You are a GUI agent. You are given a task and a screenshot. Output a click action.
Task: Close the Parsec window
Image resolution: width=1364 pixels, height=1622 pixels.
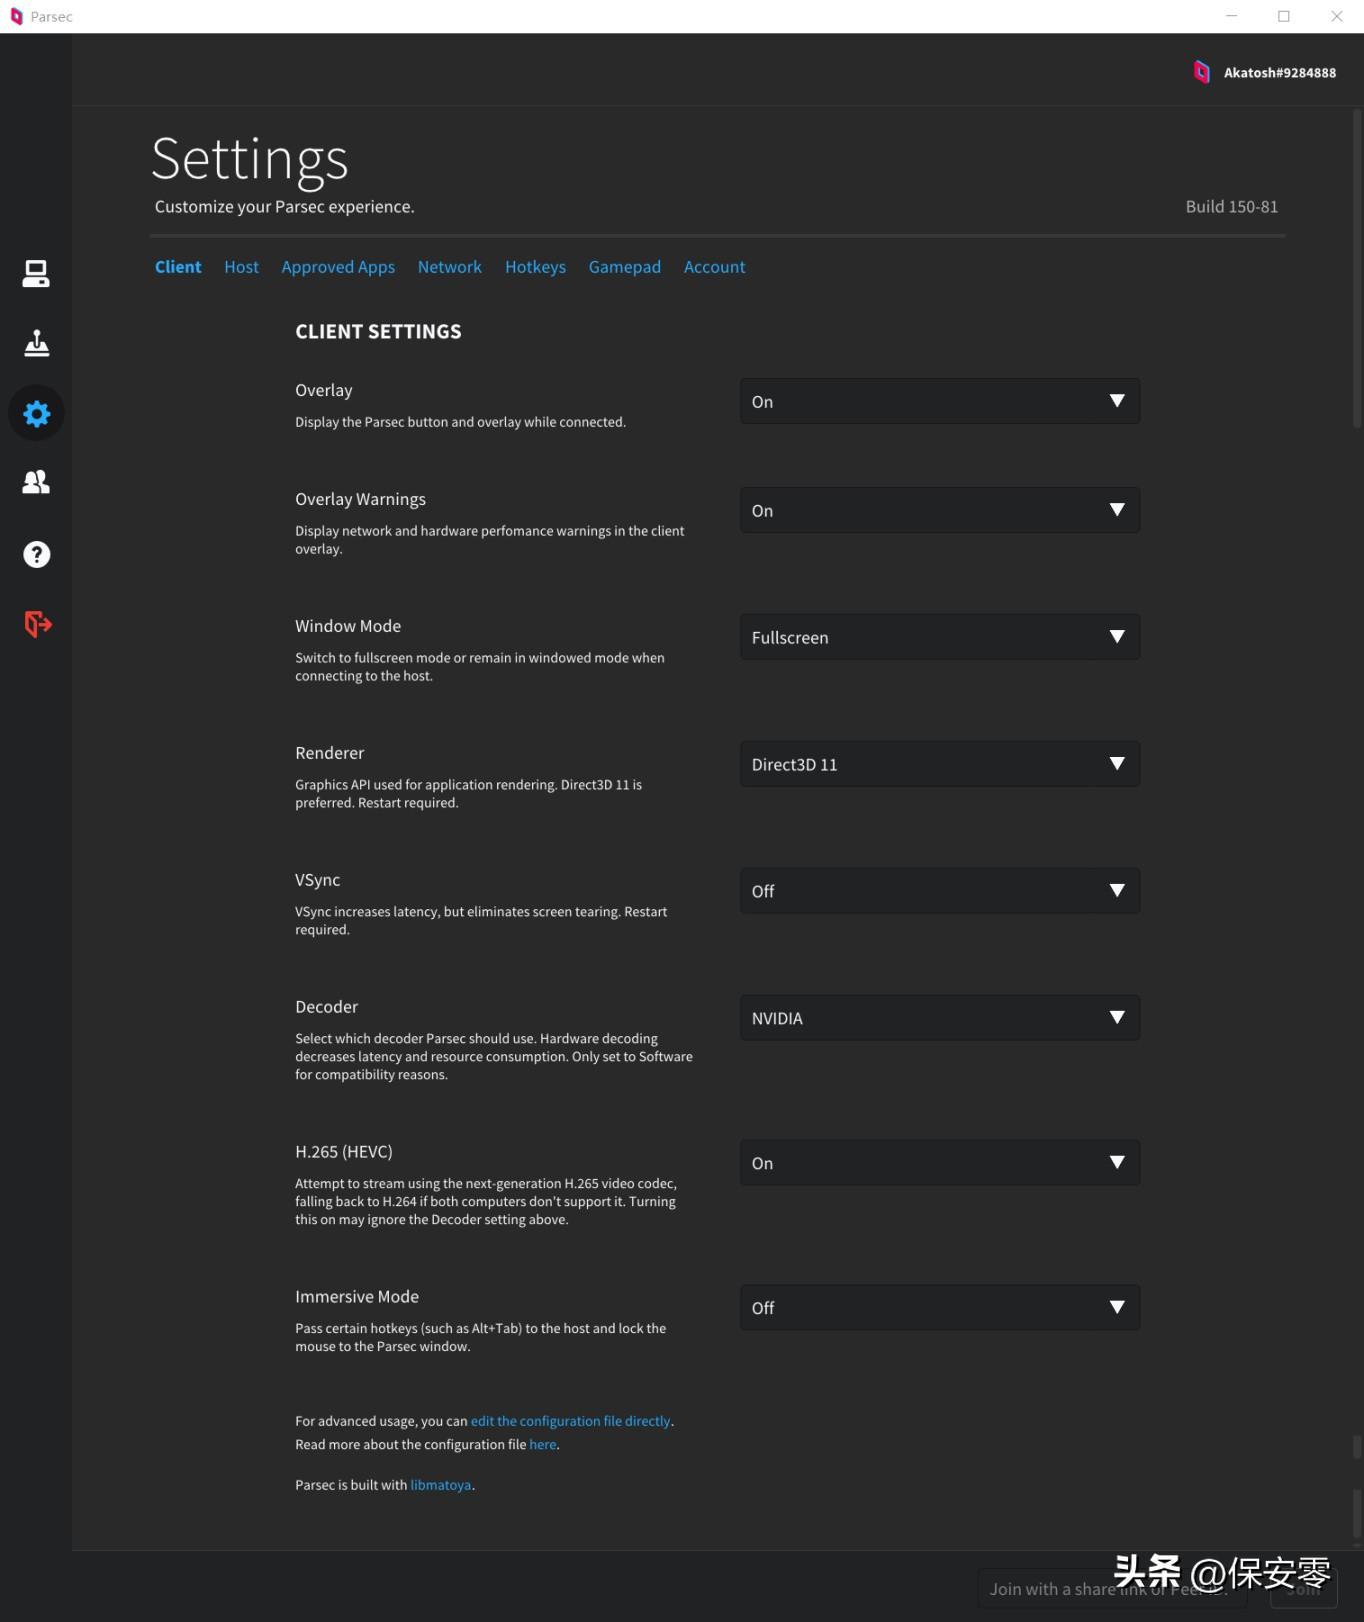coord(1337,16)
